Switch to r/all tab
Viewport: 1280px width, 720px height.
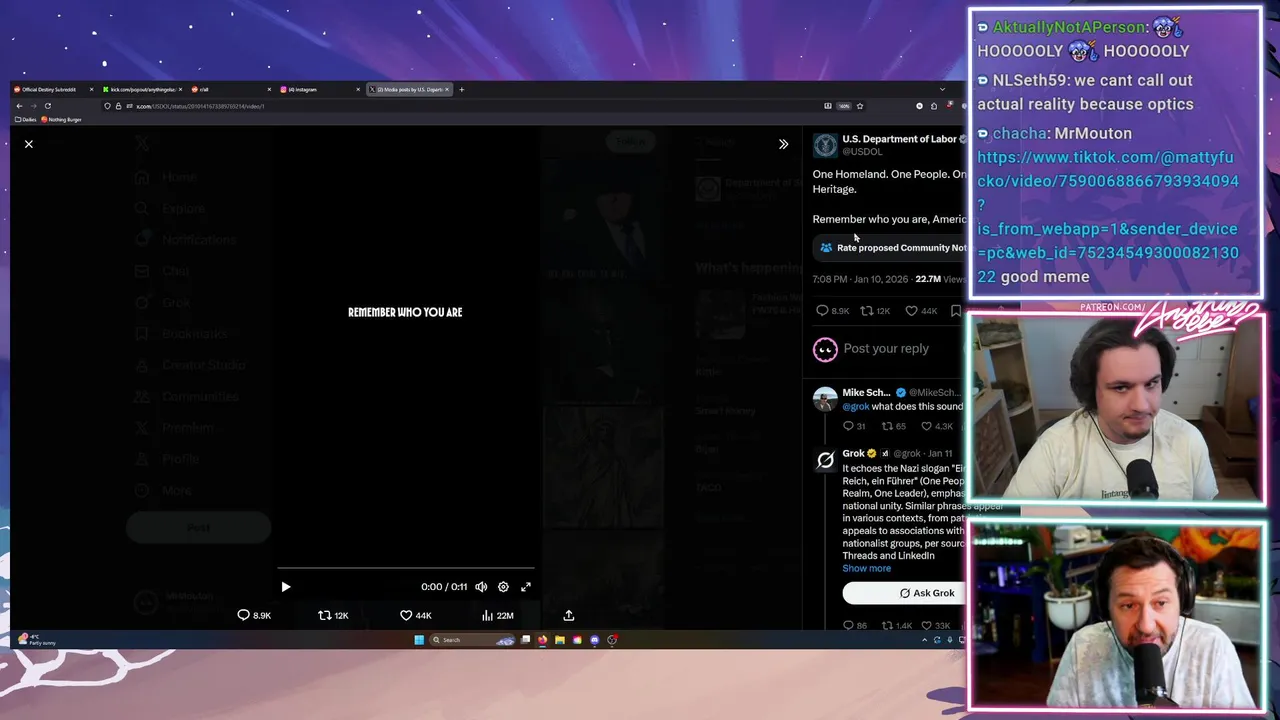pyautogui.click(x=230, y=90)
